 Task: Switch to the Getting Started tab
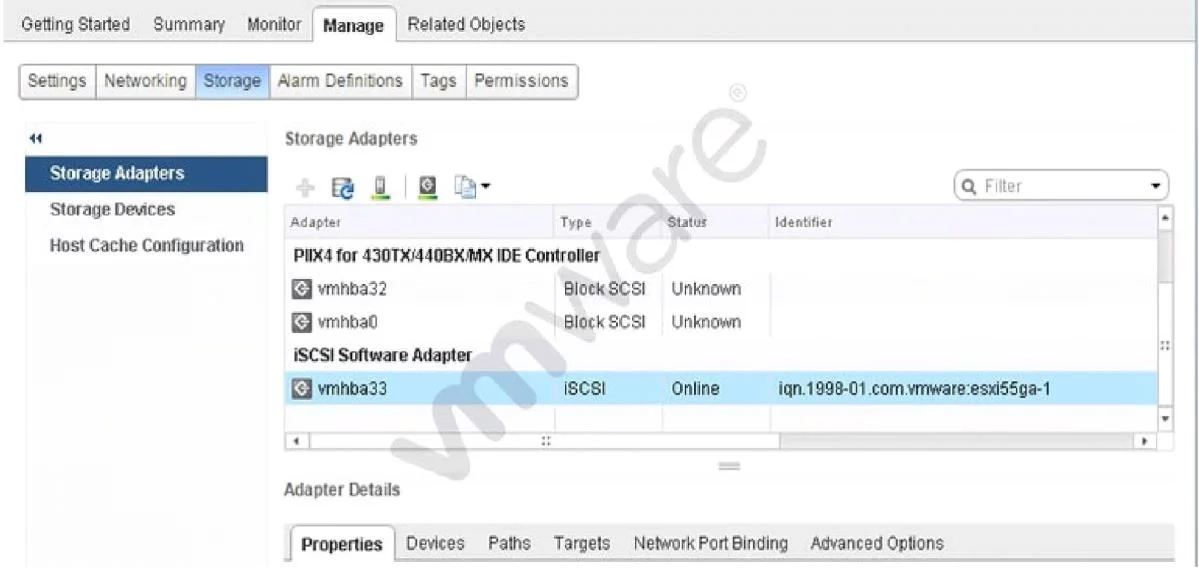tap(76, 24)
